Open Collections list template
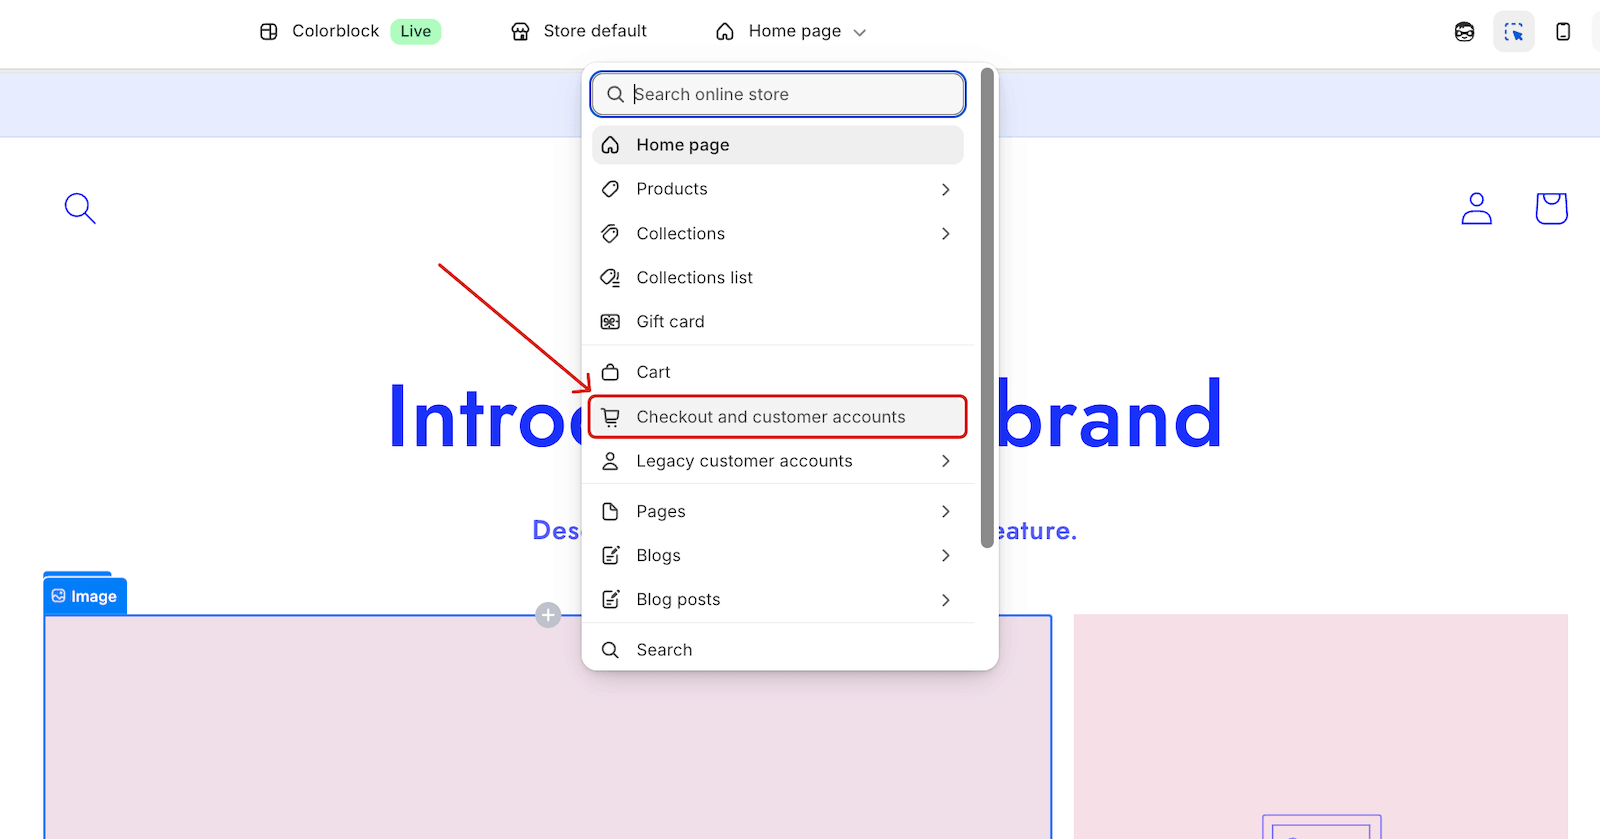Image resolution: width=1600 pixels, height=839 pixels. coord(694,278)
